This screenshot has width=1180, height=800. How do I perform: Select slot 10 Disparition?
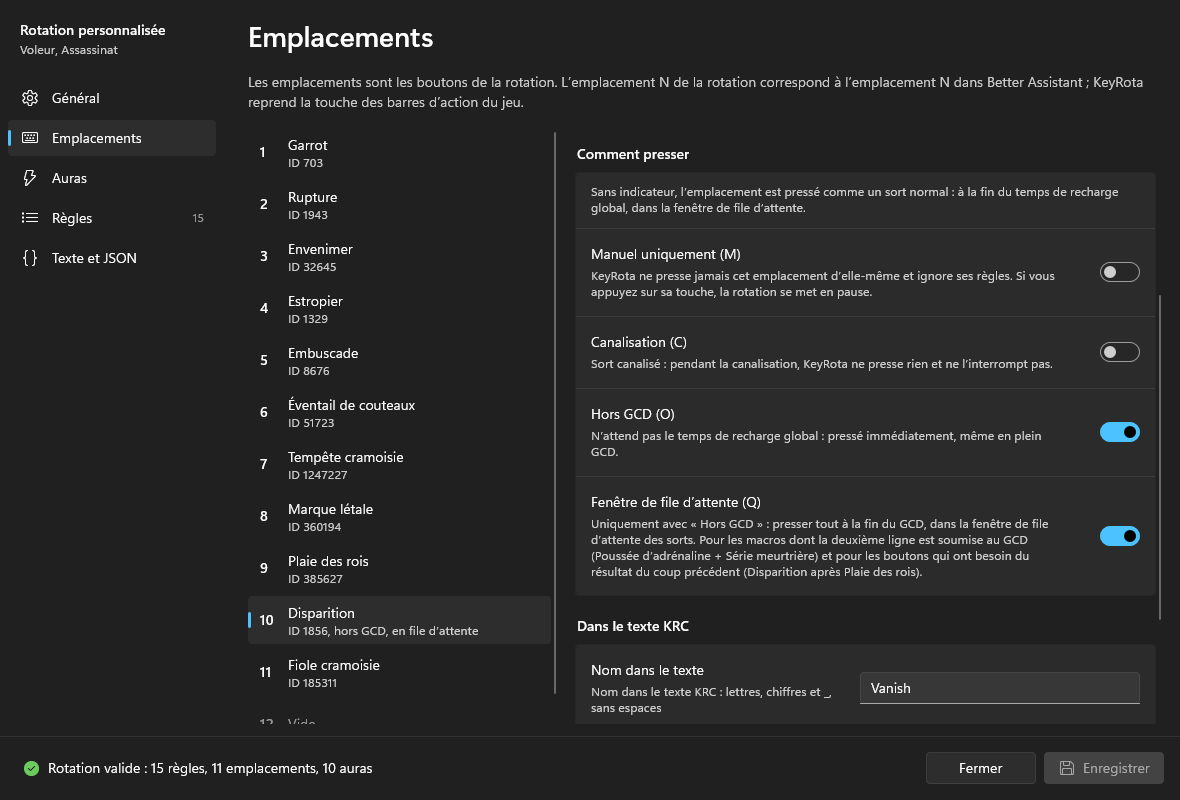click(x=399, y=620)
